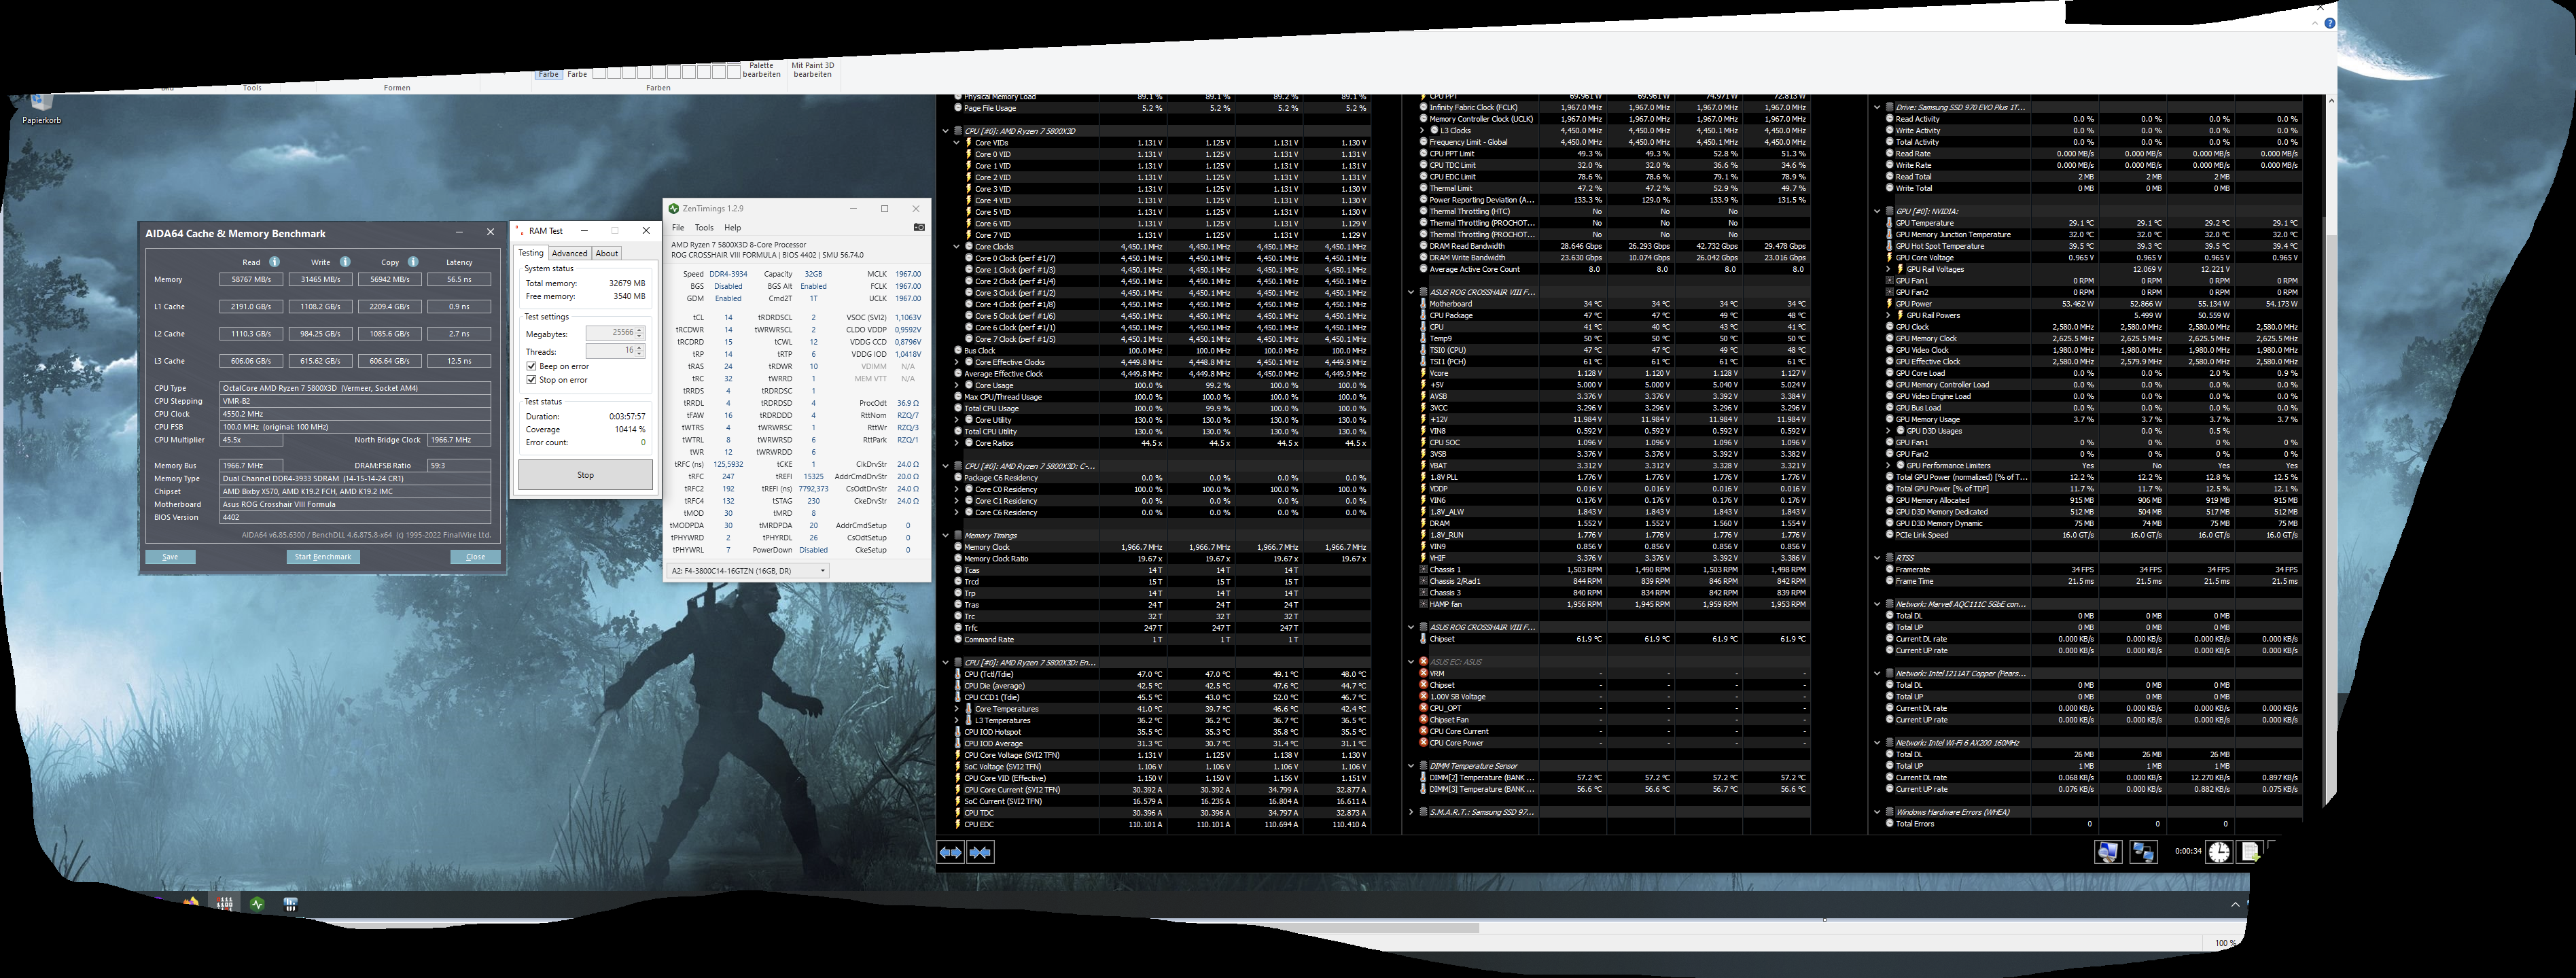
Task: Open Tools menu in ZenTimings
Action: (x=704, y=227)
